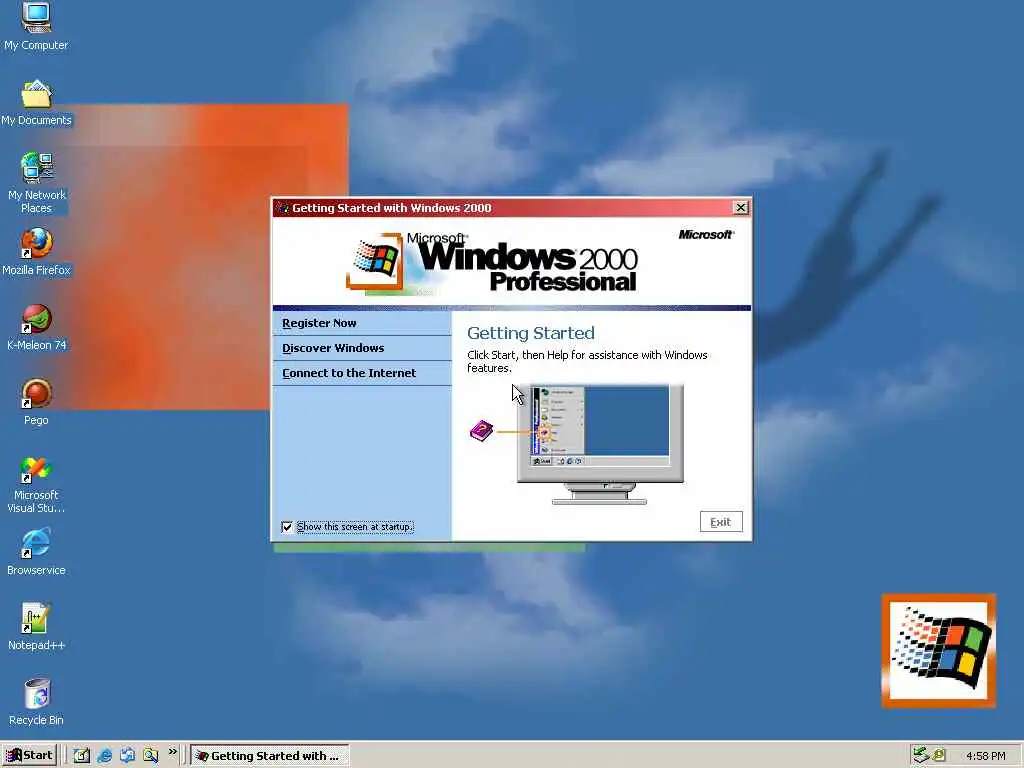Image resolution: width=1024 pixels, height=768 pixels.
Task: Click the Windows 2000 Professional banner logo
Action: [492, 263]
